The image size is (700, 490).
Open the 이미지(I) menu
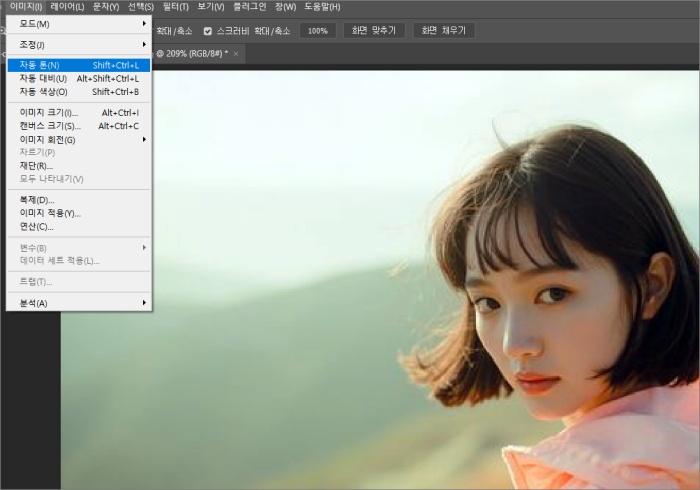[x=26, y=7]
